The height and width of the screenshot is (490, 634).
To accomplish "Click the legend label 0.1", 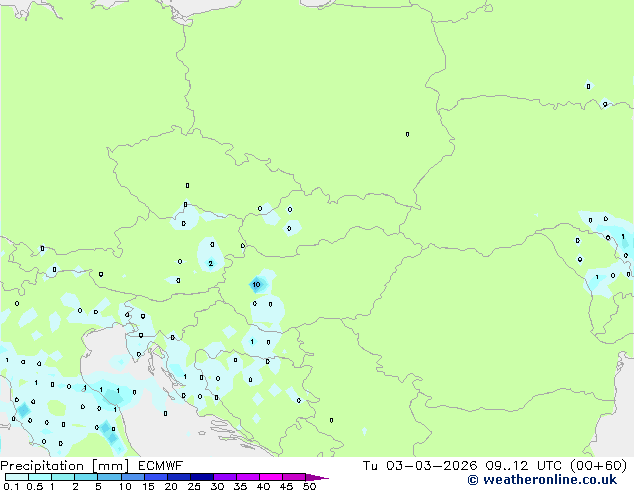I will pyautogui.click(x=11, y=486).
